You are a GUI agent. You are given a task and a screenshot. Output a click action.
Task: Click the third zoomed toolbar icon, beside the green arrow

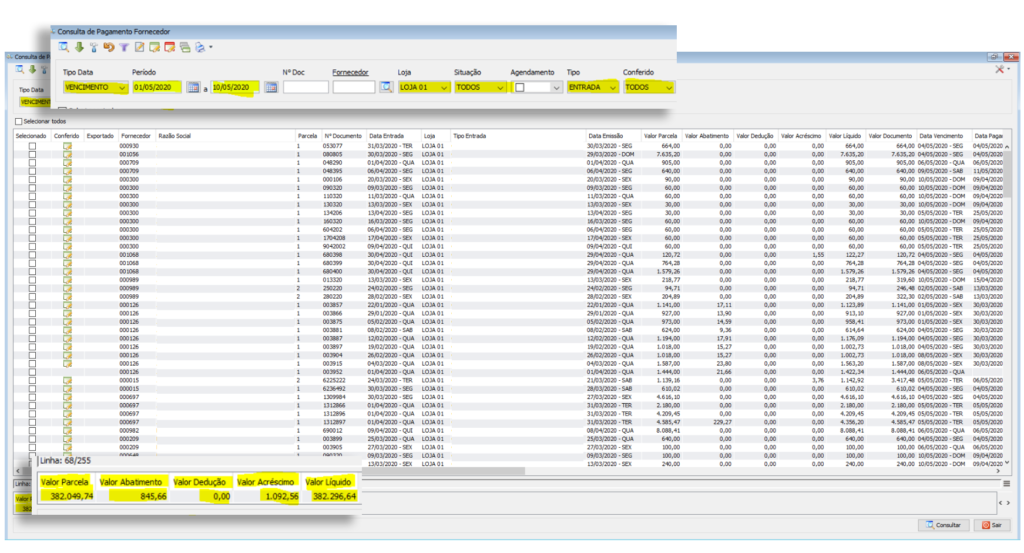[94, 47]
